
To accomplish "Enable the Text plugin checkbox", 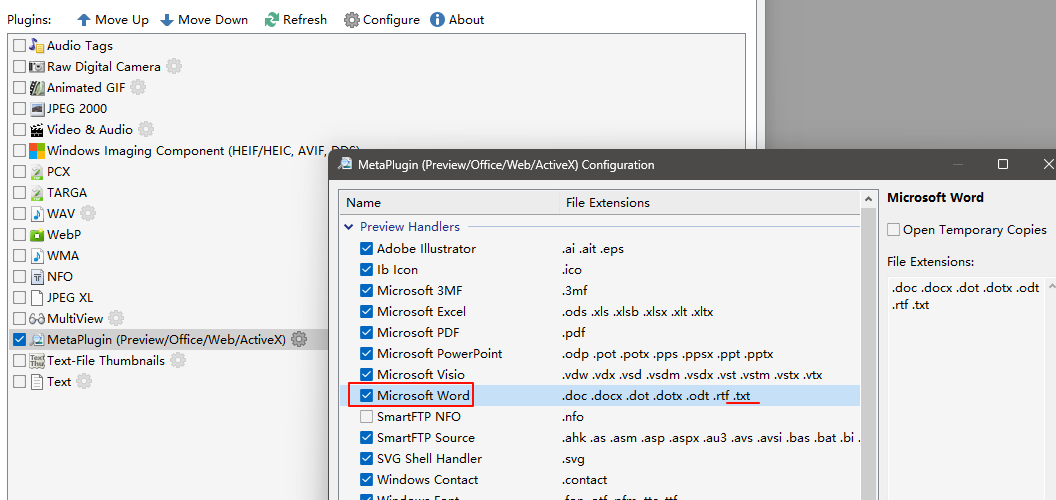I will 19,381.
